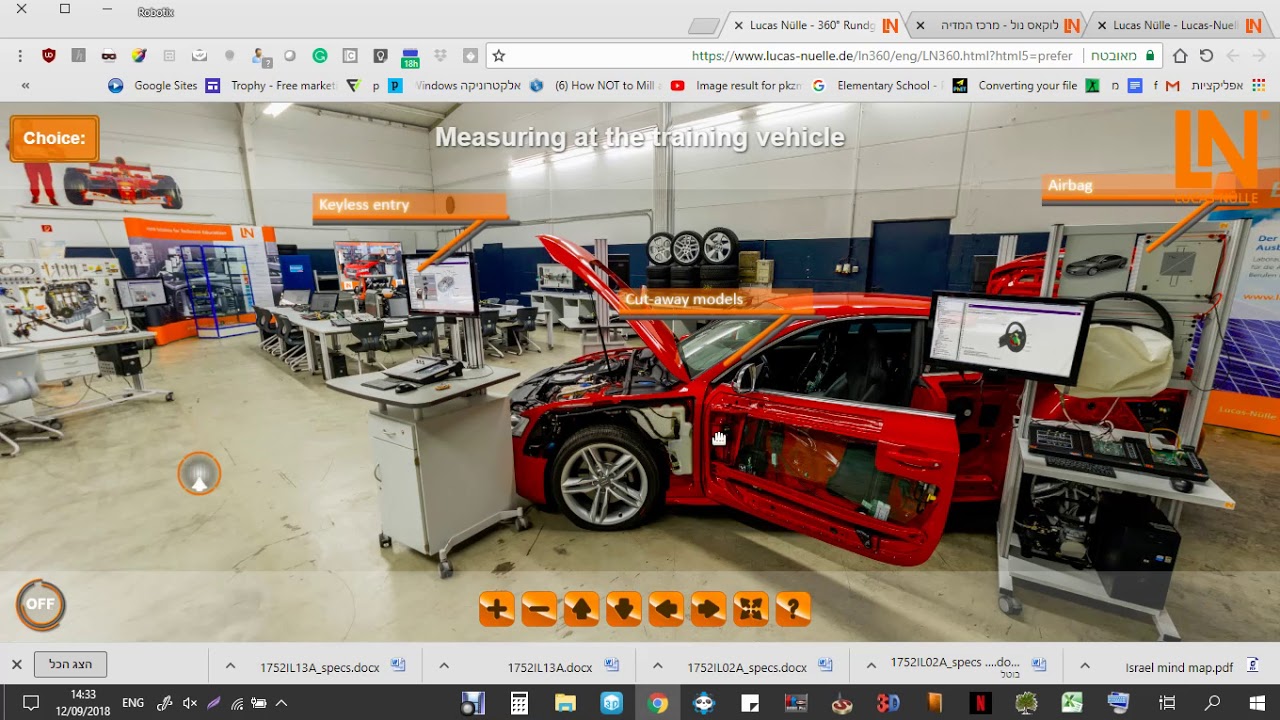
Task: Toggle the OFF auto-rotation switch
Action: (41, 604)
